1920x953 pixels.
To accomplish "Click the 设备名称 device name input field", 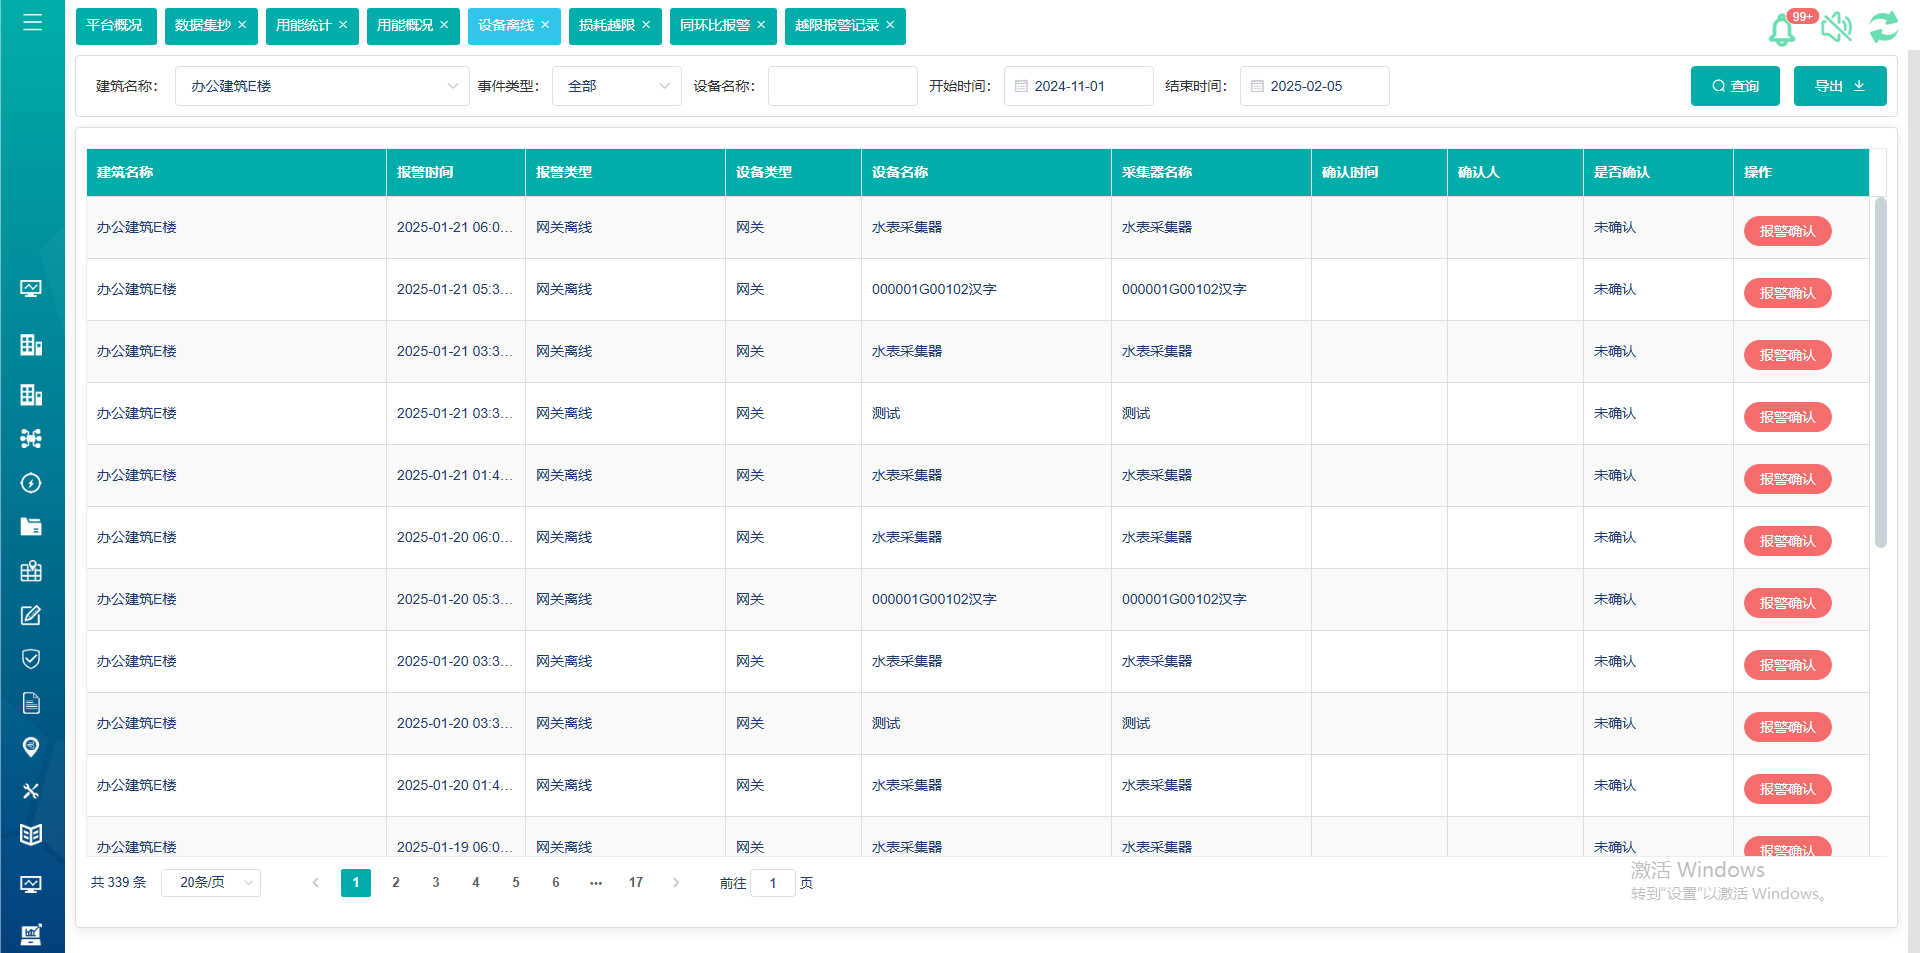I will [x=842, y=86].
